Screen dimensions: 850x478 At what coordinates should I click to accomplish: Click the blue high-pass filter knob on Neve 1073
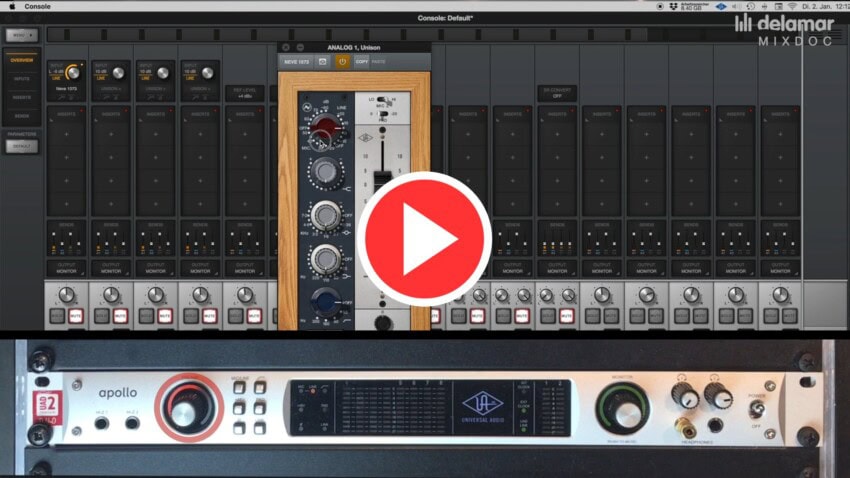pos(325,302)
